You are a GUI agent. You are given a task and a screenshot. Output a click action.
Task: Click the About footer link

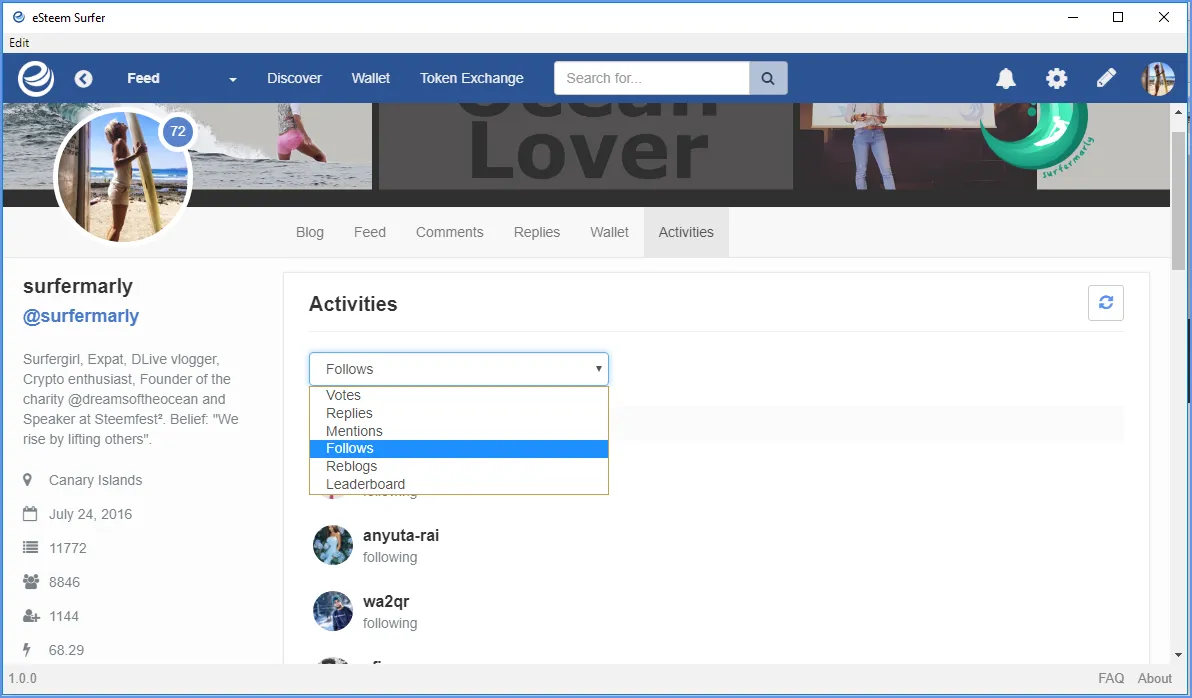point(1155,678)
